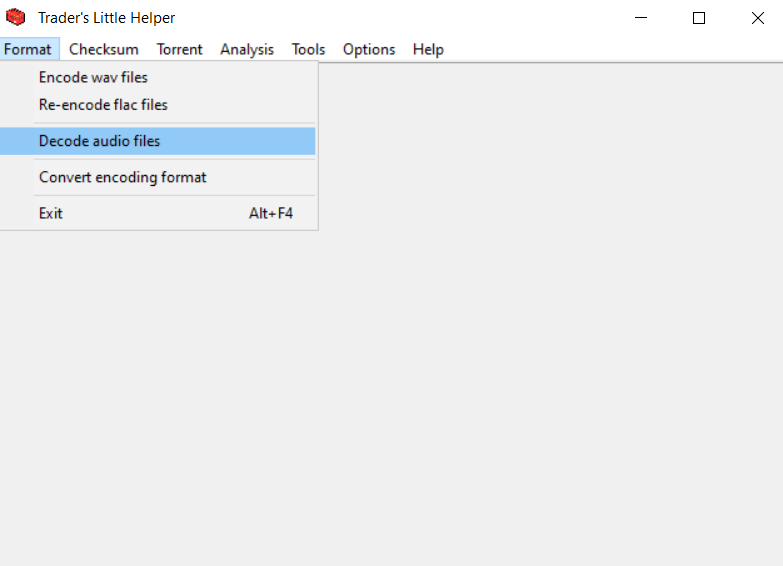Minimize the Trader's Little Helper window
Viewport: 783px width, 566px height.
[x=641, y=18]
